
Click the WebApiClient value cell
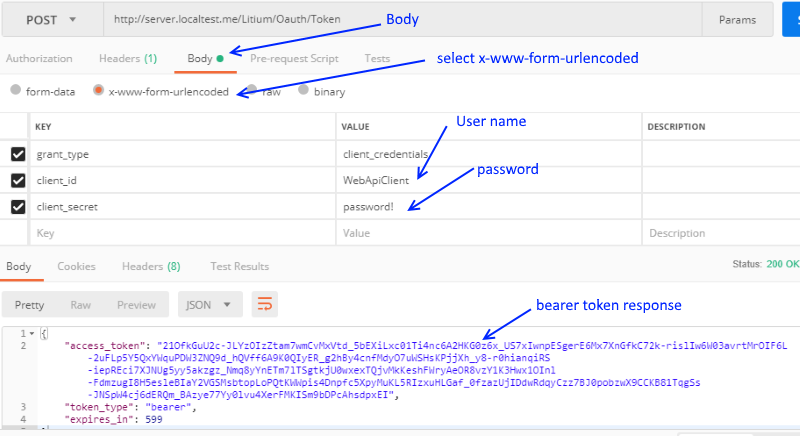click(489, 181)
